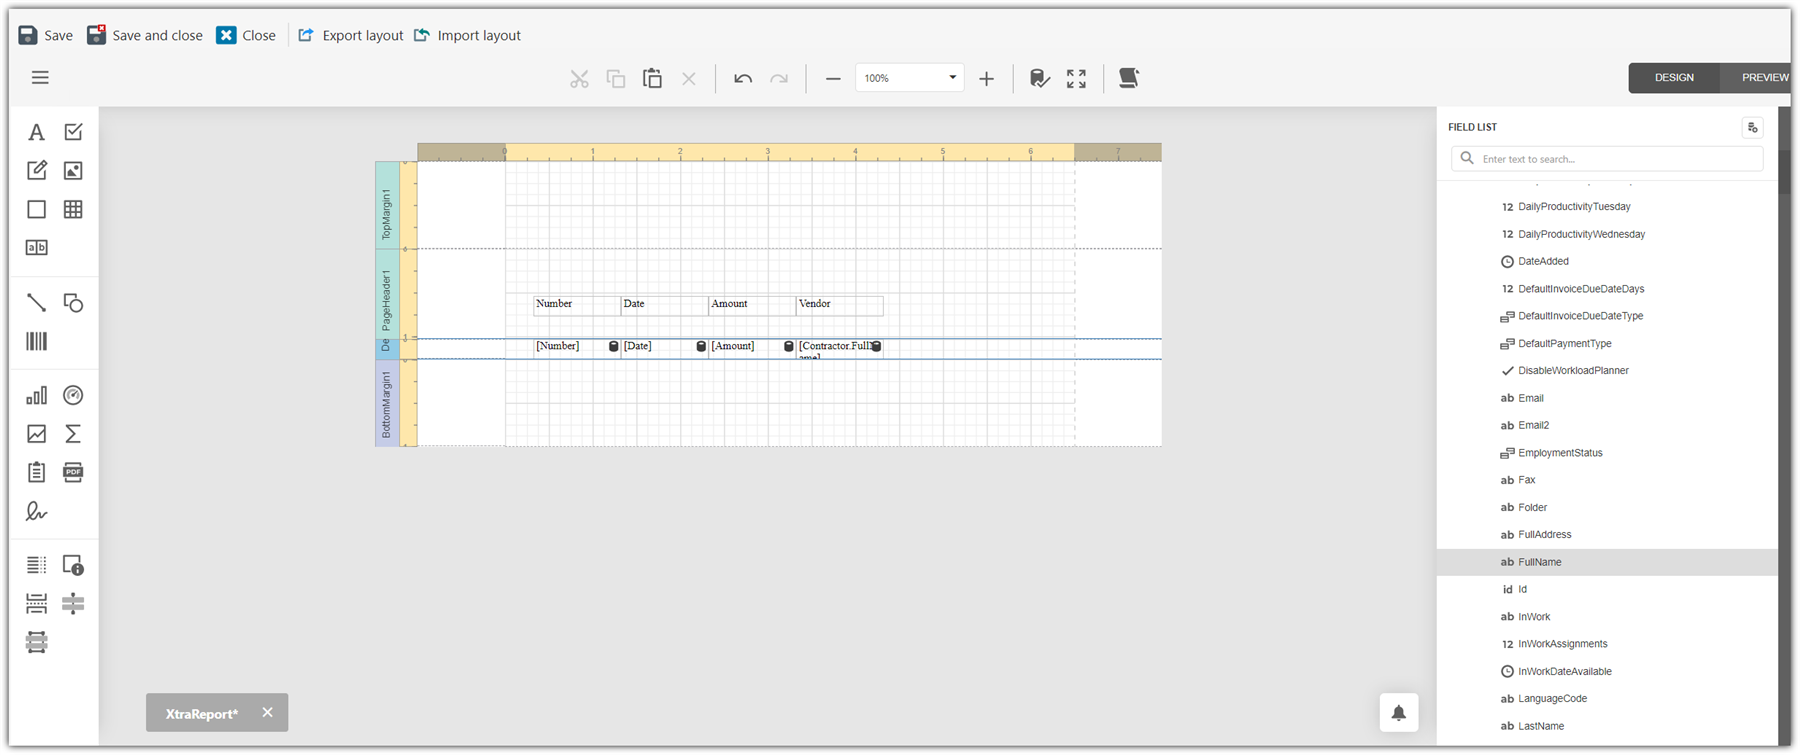Select the Picture Box control tool
The image size is (1800, 755).
click(x=73, y=170)
